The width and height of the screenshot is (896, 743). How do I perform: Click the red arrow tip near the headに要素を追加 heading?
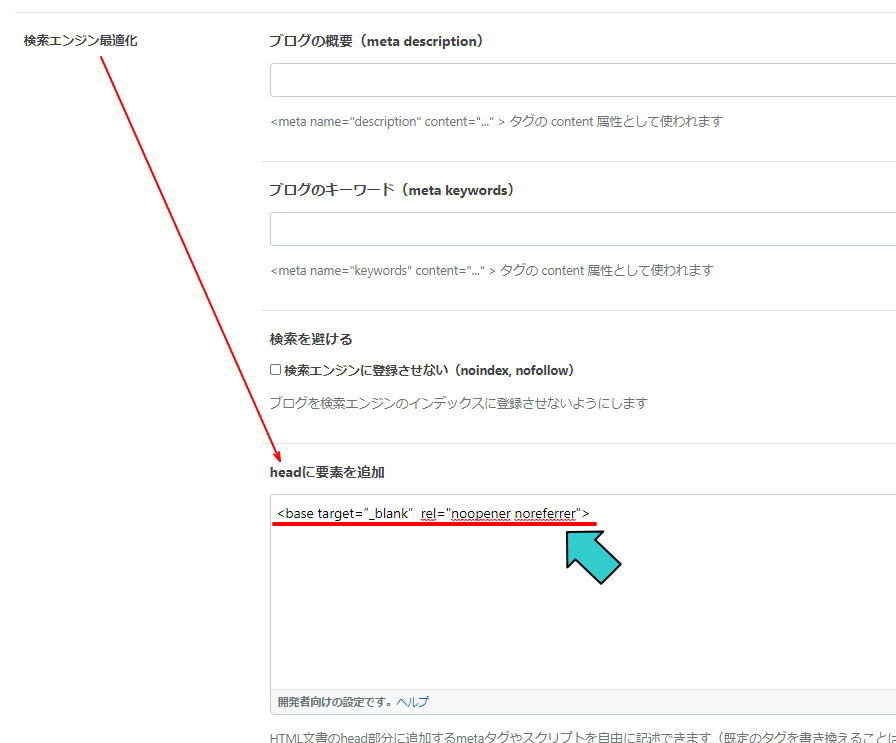tap(278, 457)
